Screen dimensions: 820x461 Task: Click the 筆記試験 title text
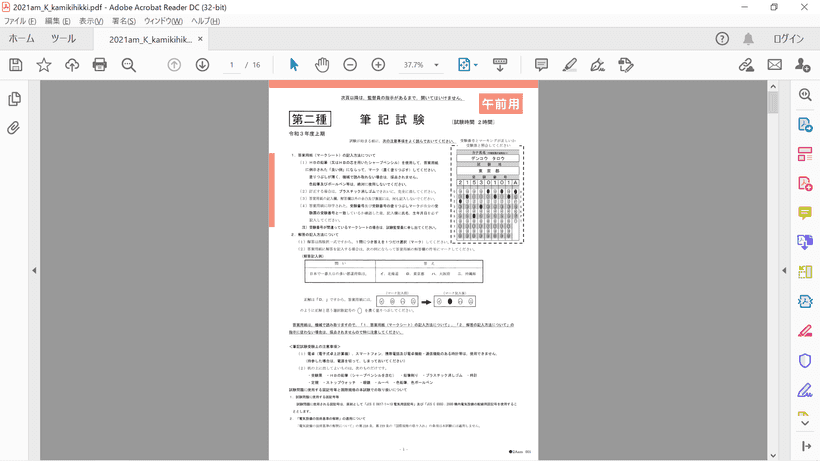click(x=392, y=120)
